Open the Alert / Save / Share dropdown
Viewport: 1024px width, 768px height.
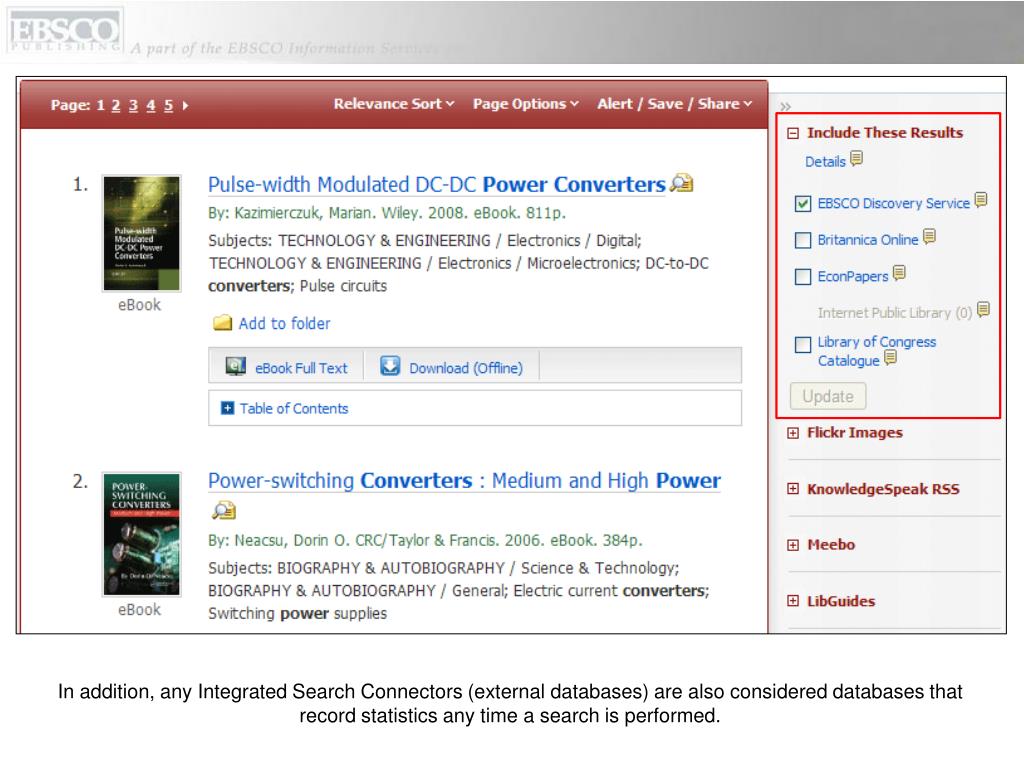(x=675, y=104)
